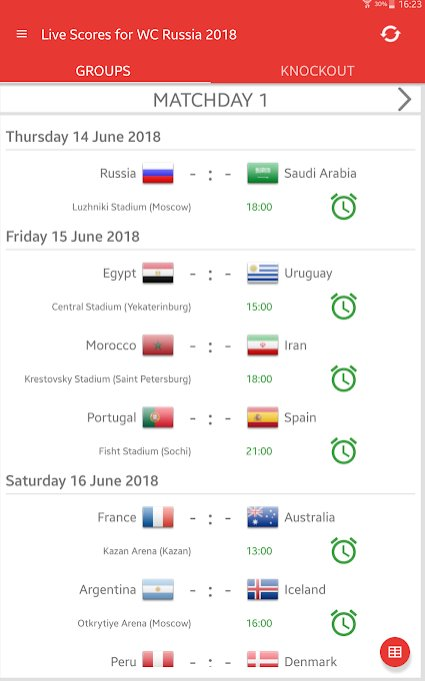Set reminder for Argentina vs Iceland match
The image size is (425, 681).
coord(344,623)
